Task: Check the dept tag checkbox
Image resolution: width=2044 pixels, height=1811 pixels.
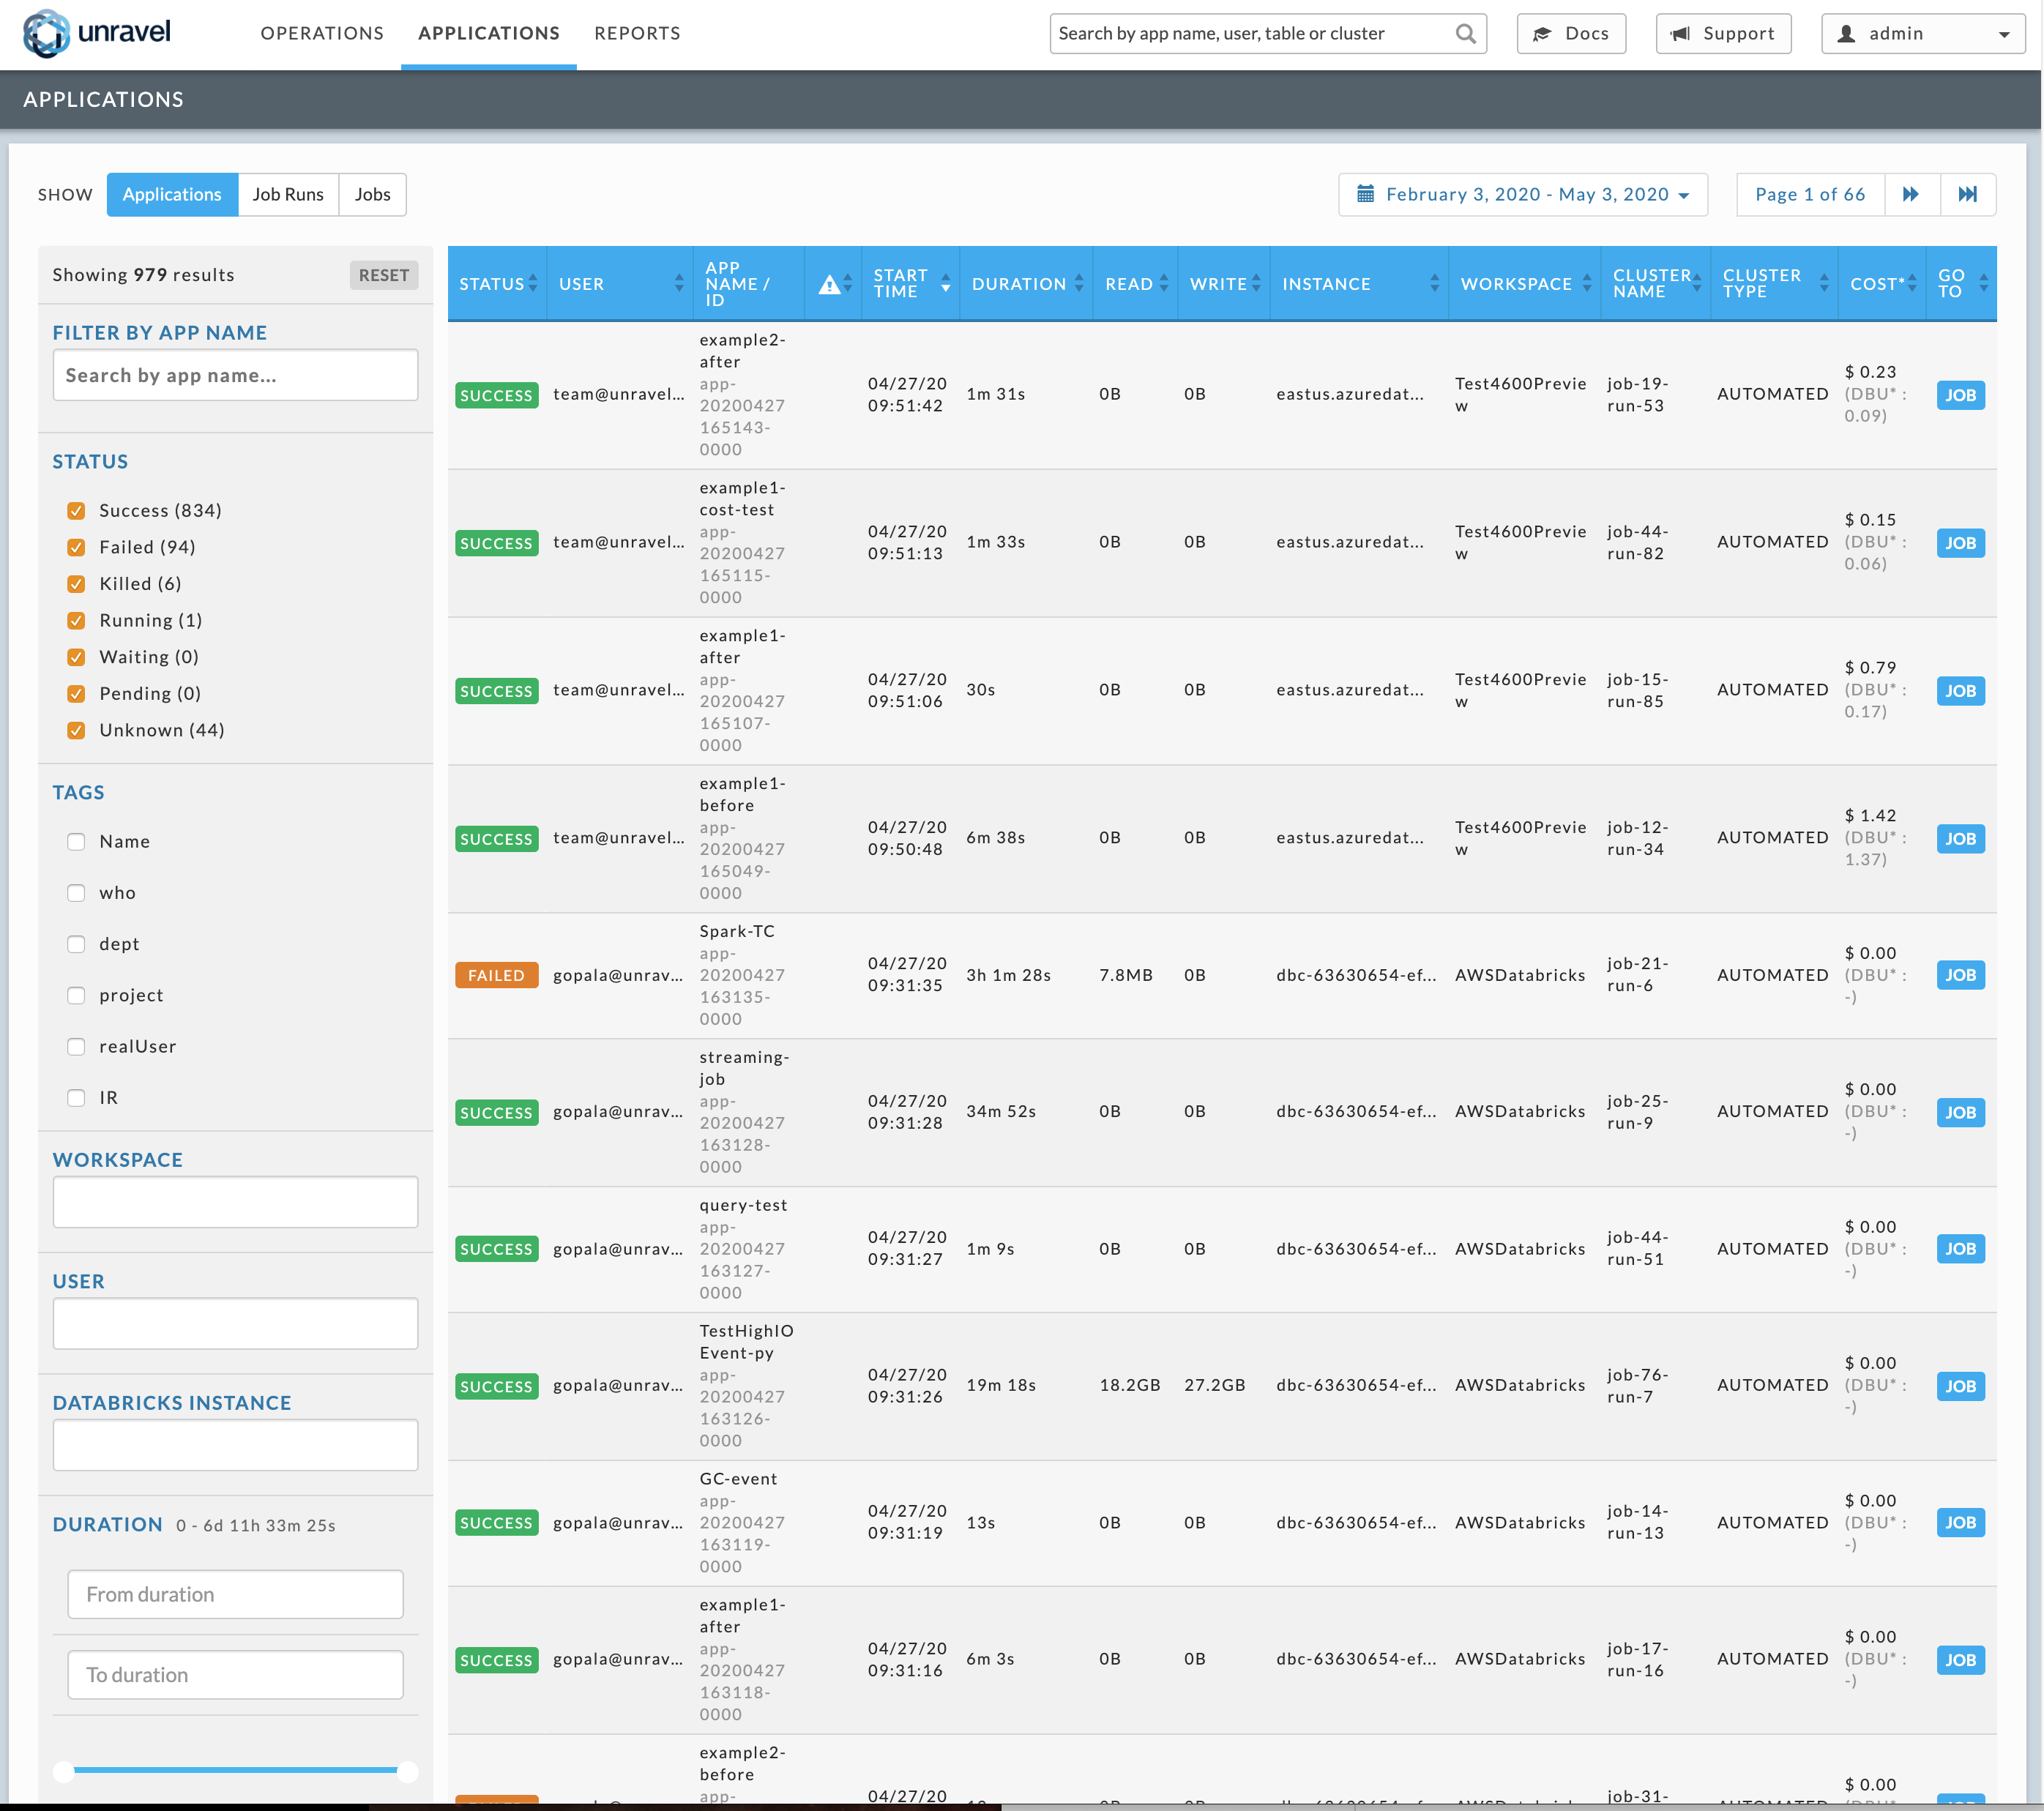Action: [x=76, y=944]
